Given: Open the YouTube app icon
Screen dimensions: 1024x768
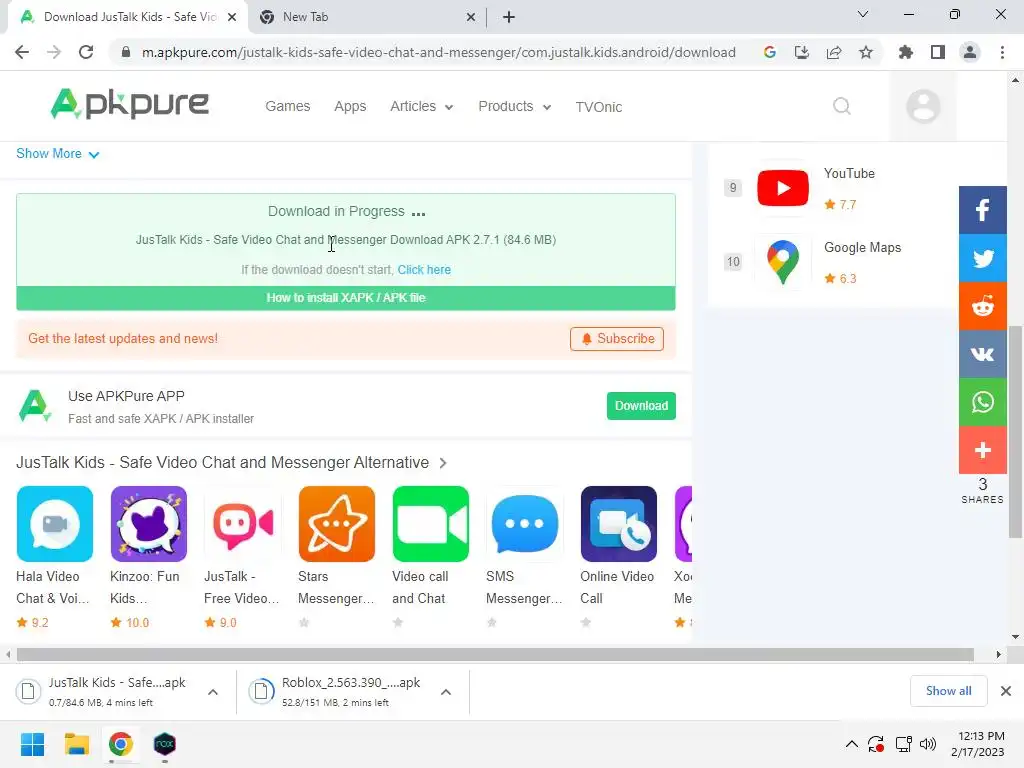Looking at the screenshot, I should tap(782, 188).
